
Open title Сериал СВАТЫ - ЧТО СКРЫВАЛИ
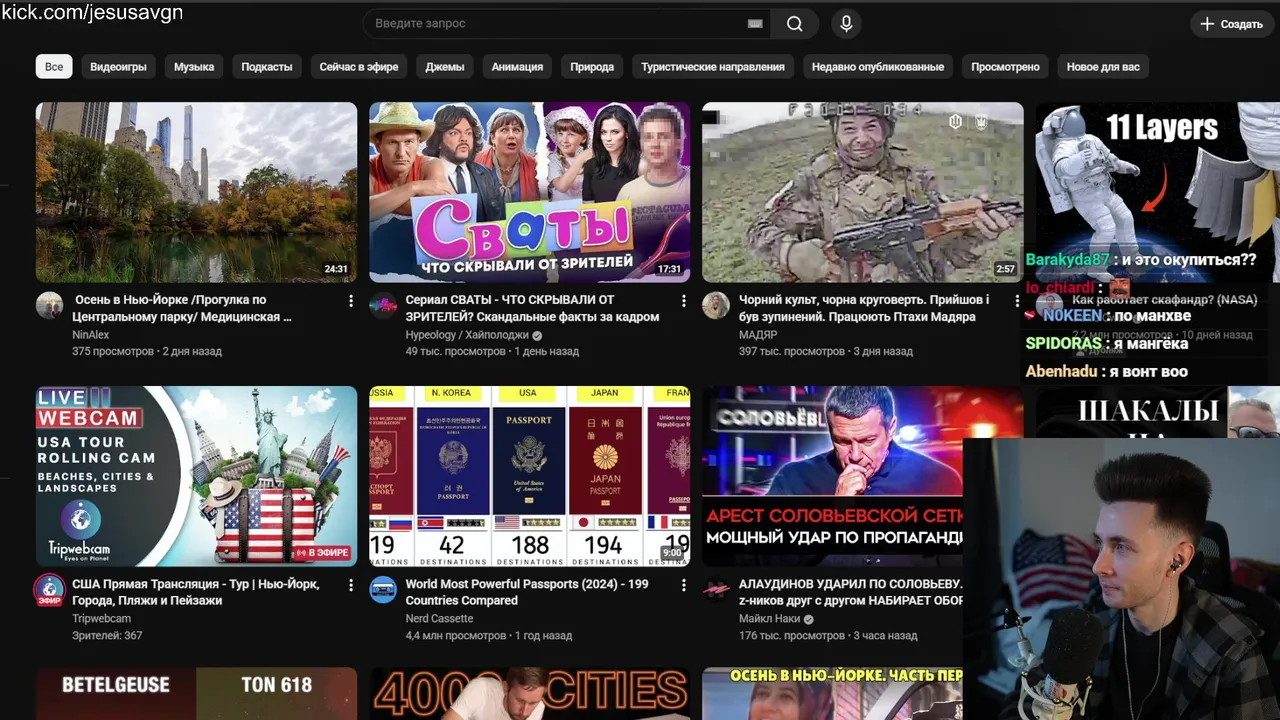[532, 308]
